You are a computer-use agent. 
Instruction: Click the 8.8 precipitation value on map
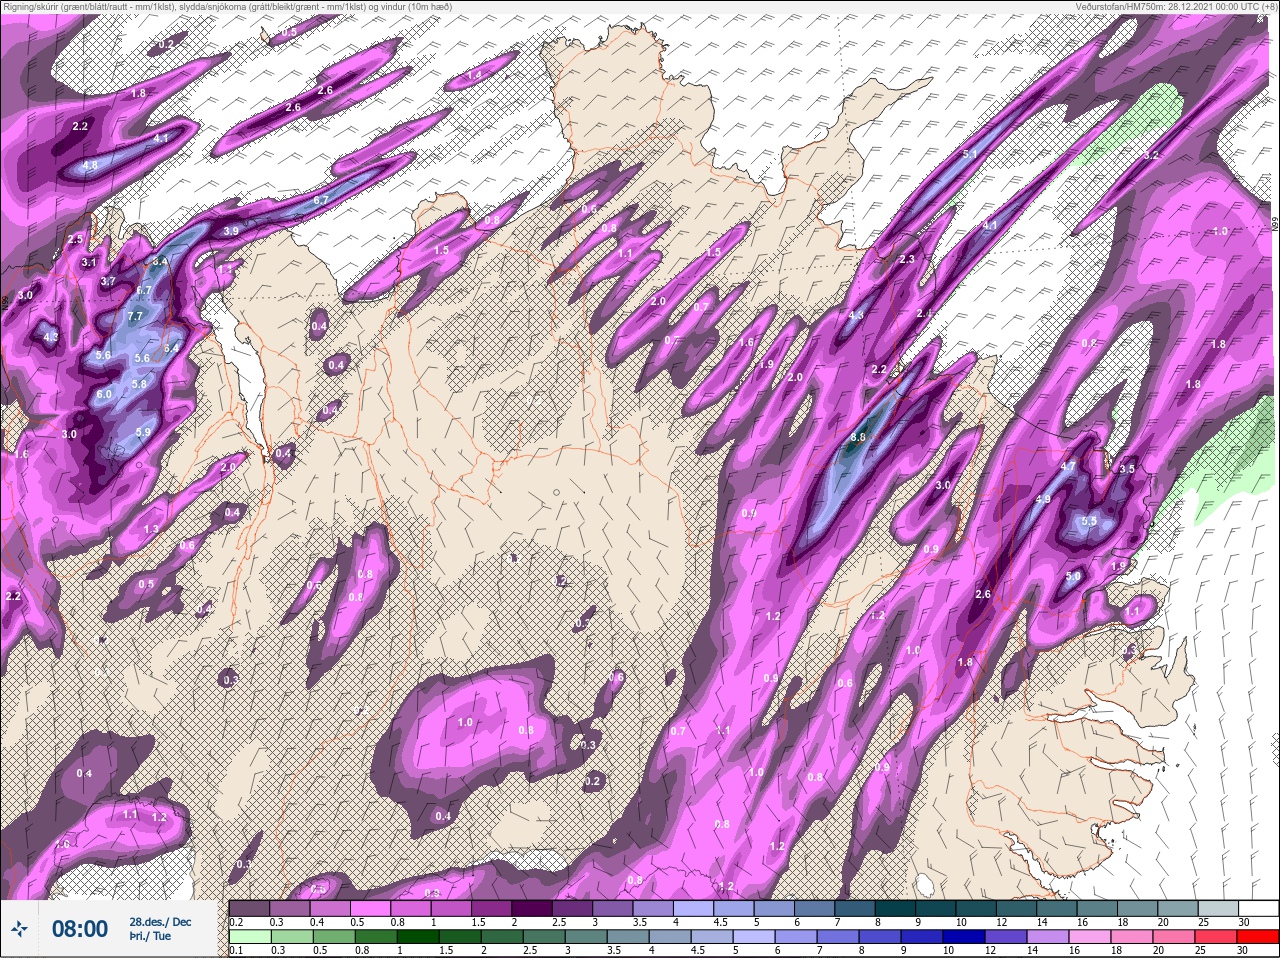[858, 437]
